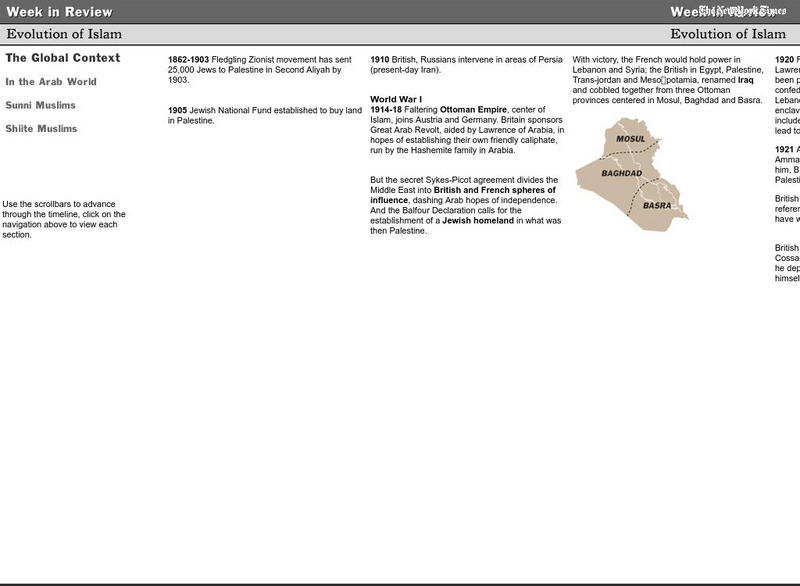Click British and French spheres of influence text

coord(463,195)
